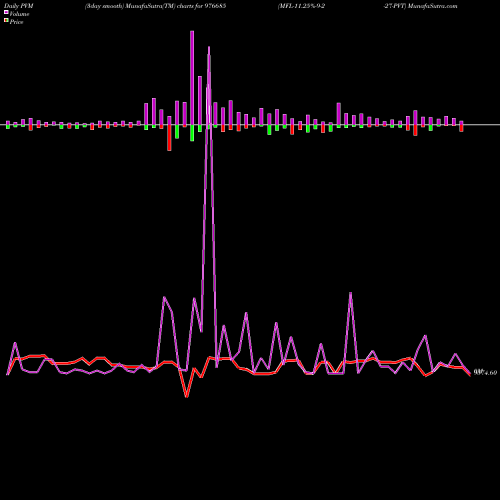Click the 'Daily PVM' title text
Viewport: 500px width, 500px height.
pos(19,6)
